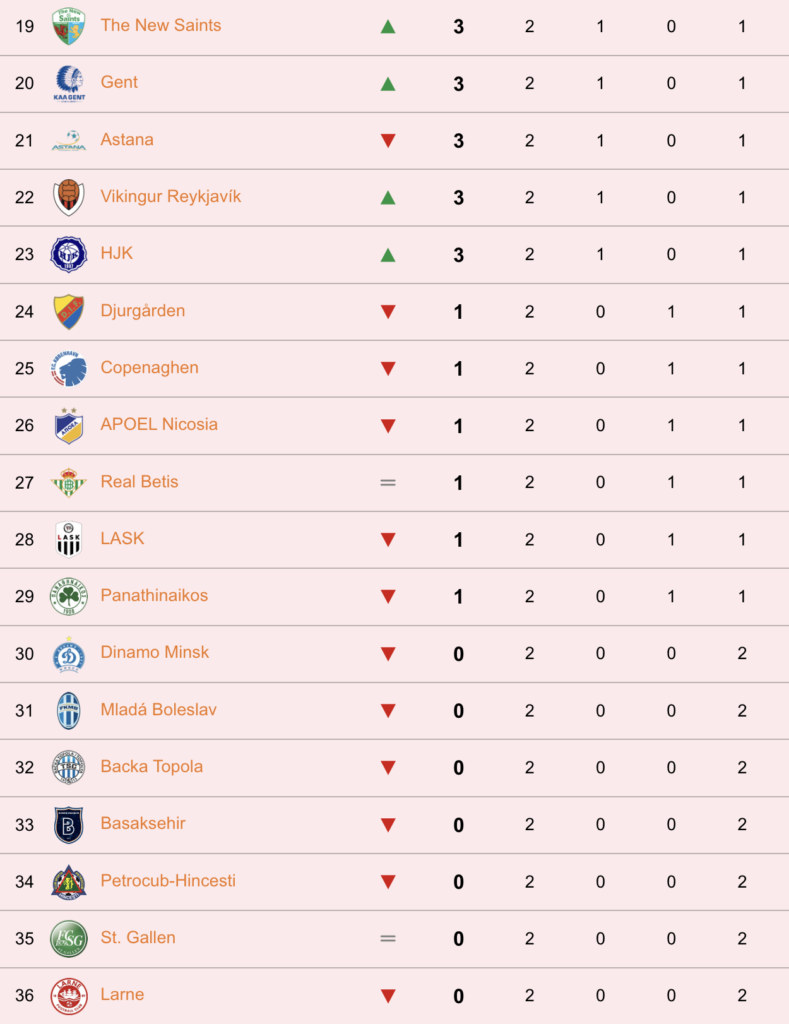Viewport: 789px width, 1024px height.
Task: Click the Copenhagen lion logo
Action: coord(69,368)
